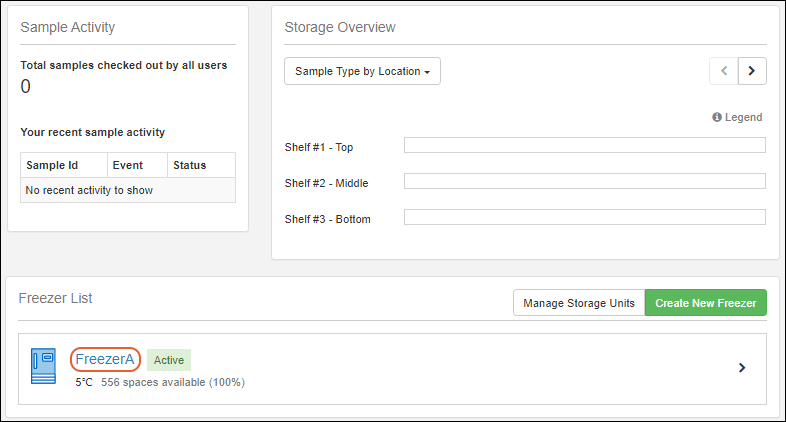Click the Legend info icon
The width and height of the screenshot is (786, 422).
(x=717, y=117)
